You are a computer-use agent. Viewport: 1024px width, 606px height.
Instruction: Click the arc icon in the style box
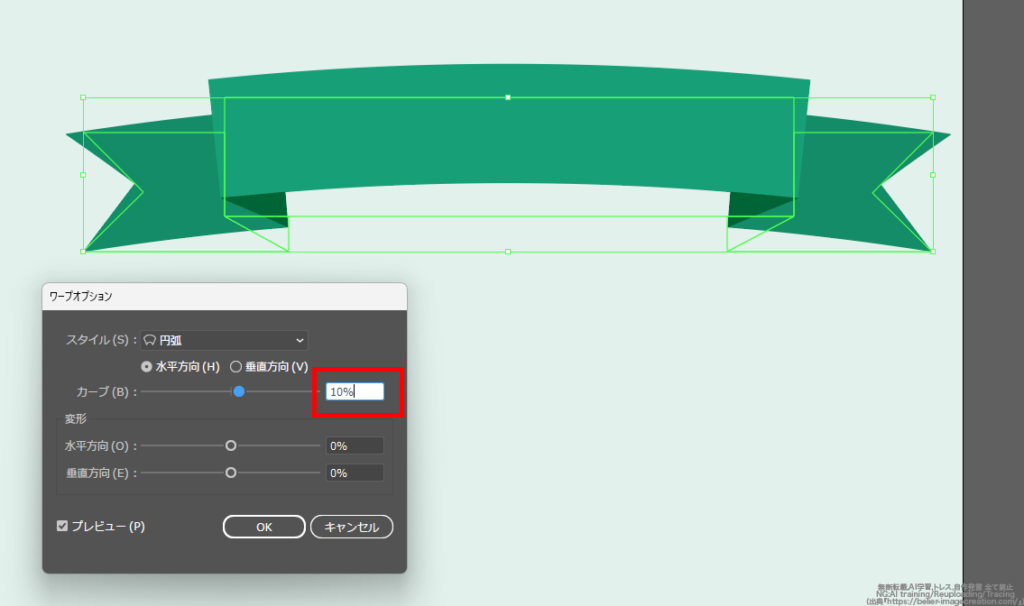151,340
